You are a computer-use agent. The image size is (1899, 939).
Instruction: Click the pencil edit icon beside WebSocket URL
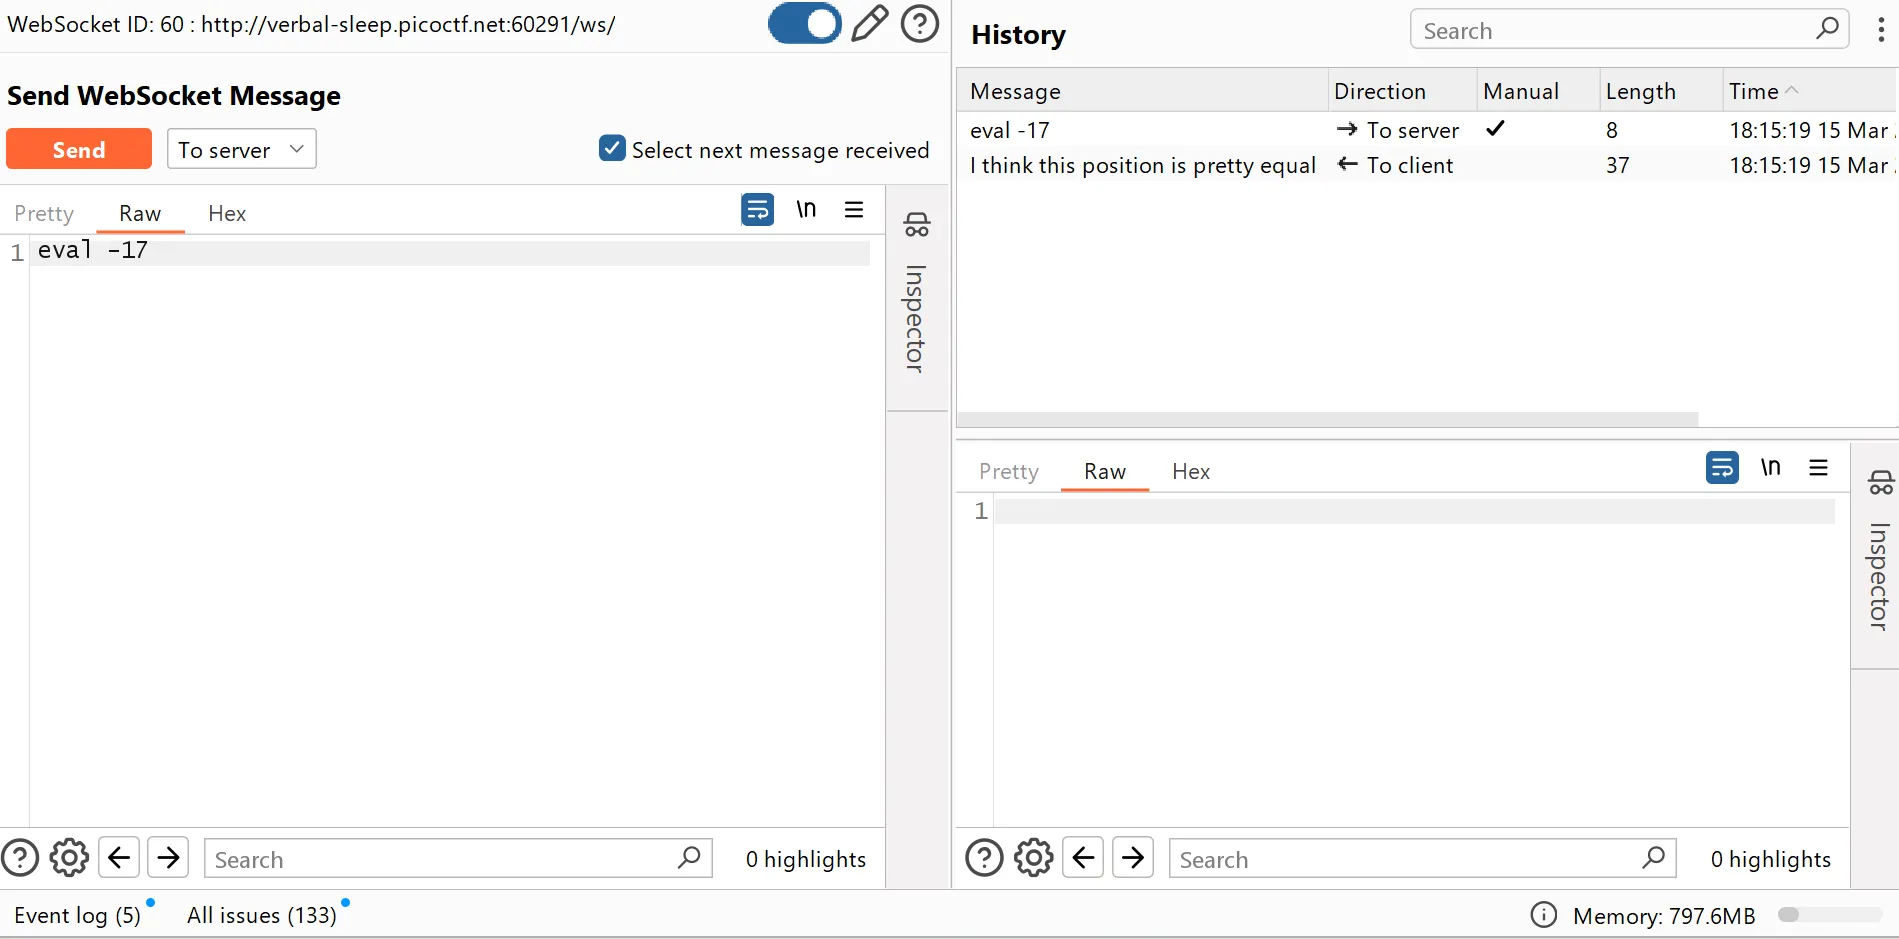click(869, 24)
